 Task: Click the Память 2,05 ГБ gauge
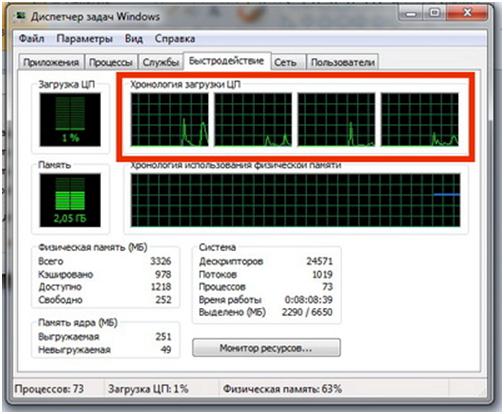coord(70,200)
